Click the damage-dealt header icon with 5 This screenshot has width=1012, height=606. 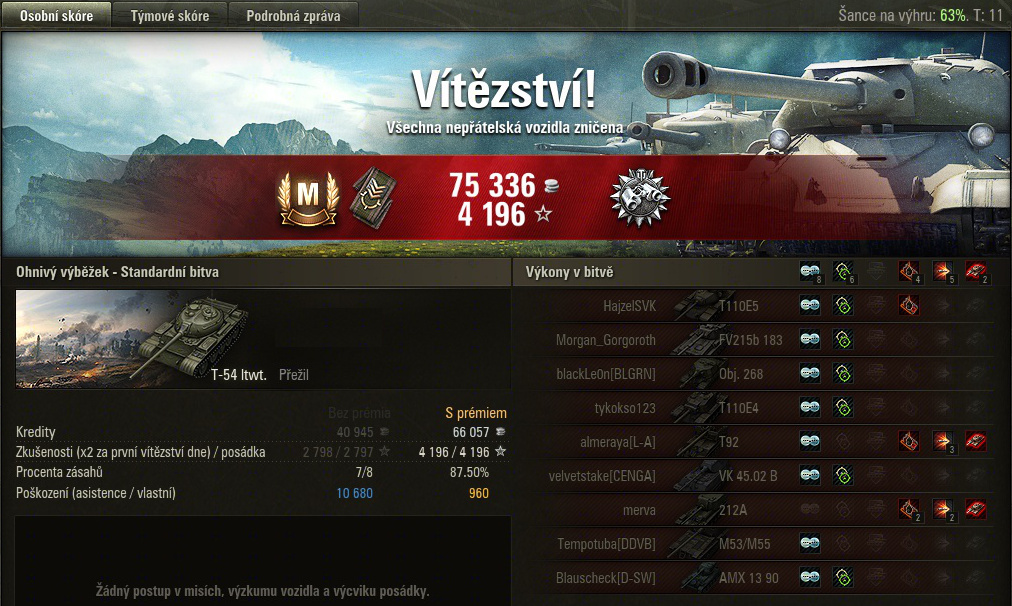[x=942, y=272]
